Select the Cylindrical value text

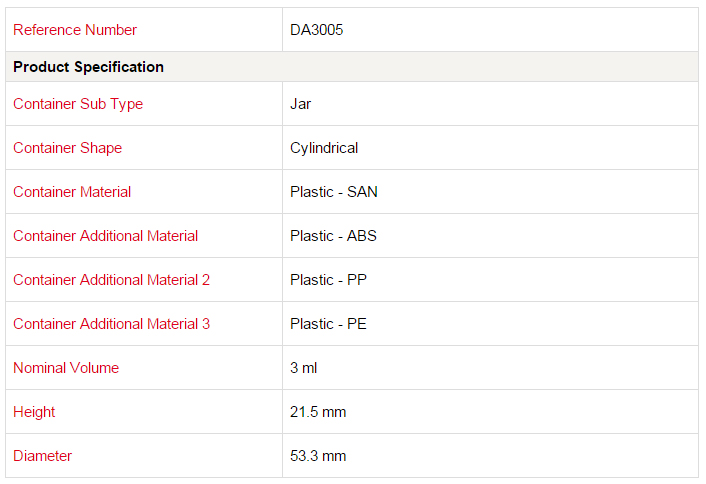(x=324, y=148)
